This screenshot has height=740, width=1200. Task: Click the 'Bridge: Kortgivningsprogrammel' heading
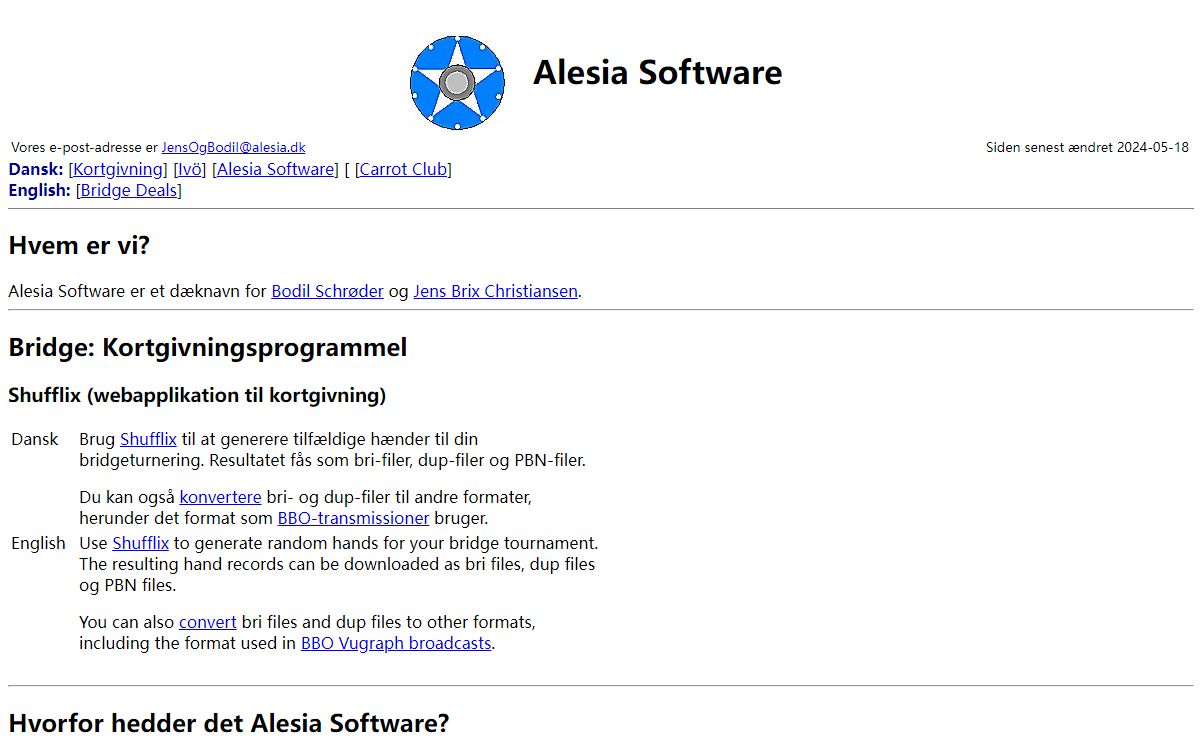[208, 347]
